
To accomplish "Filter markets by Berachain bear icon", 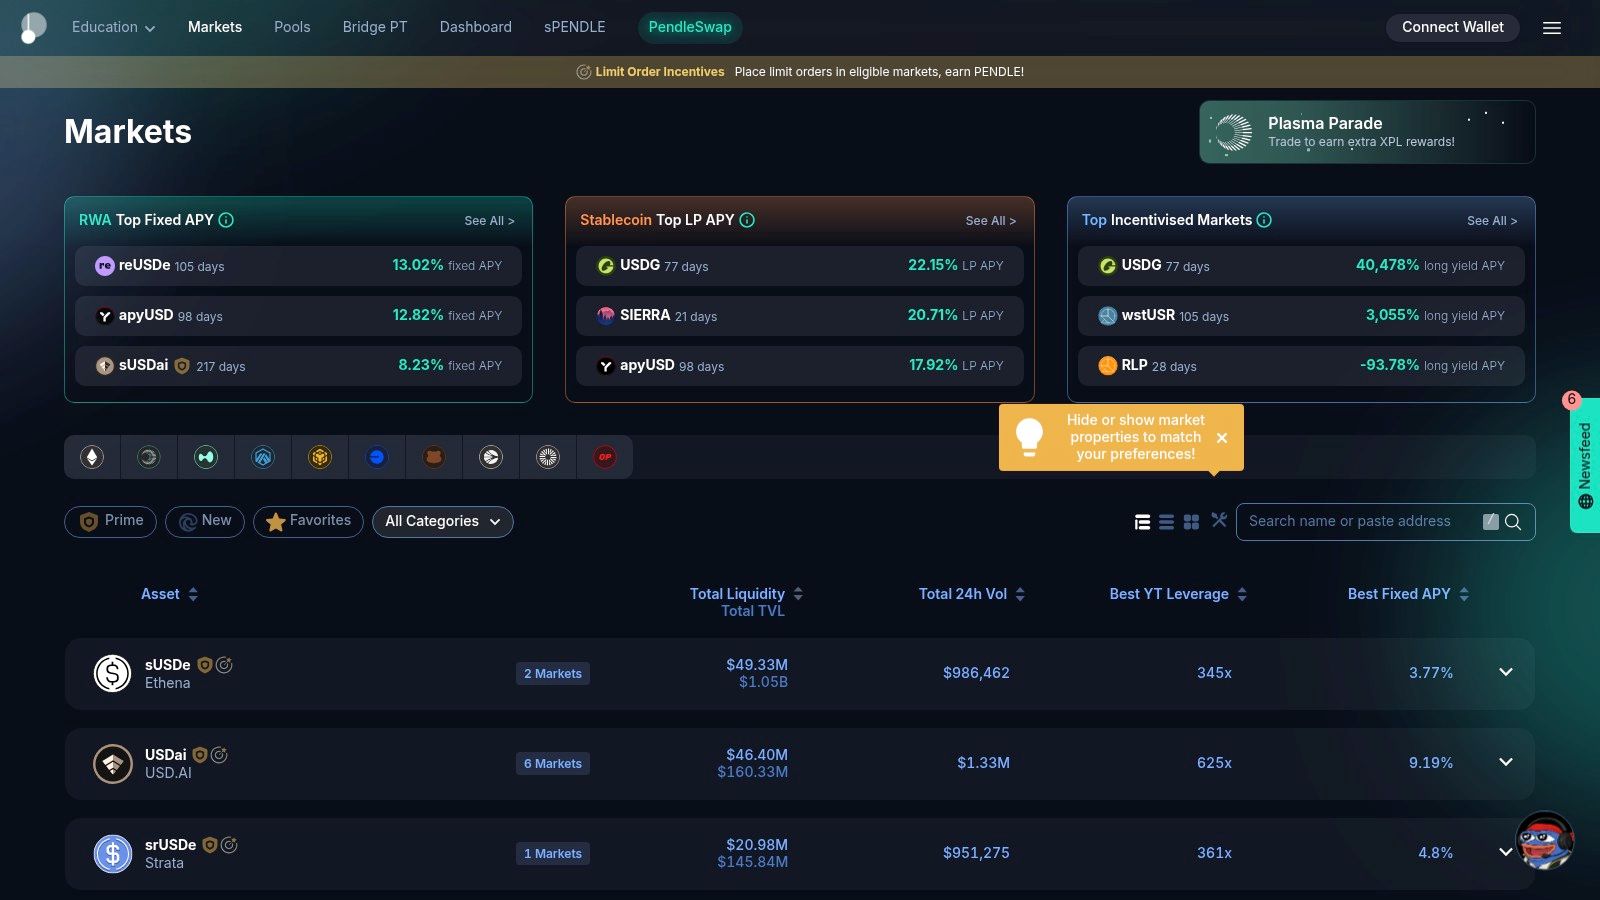I will tap(434, 457).
